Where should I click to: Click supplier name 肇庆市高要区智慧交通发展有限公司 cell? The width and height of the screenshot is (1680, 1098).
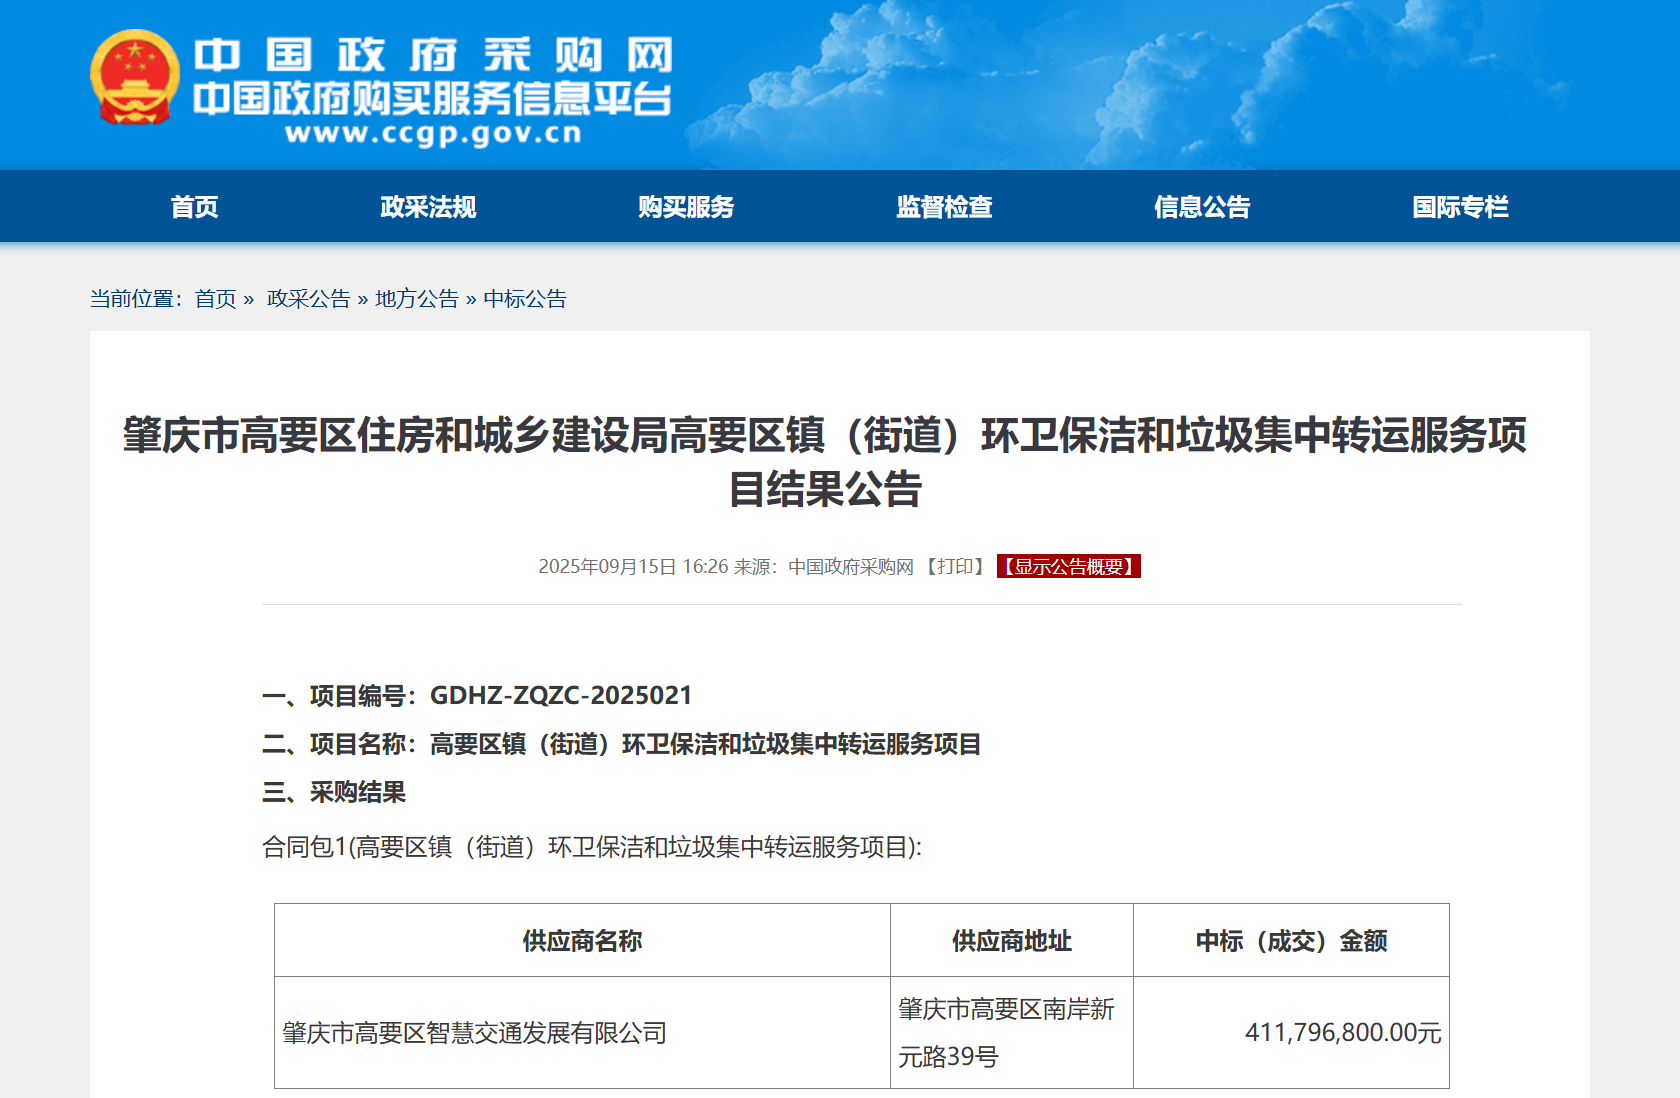[474, 1033]
